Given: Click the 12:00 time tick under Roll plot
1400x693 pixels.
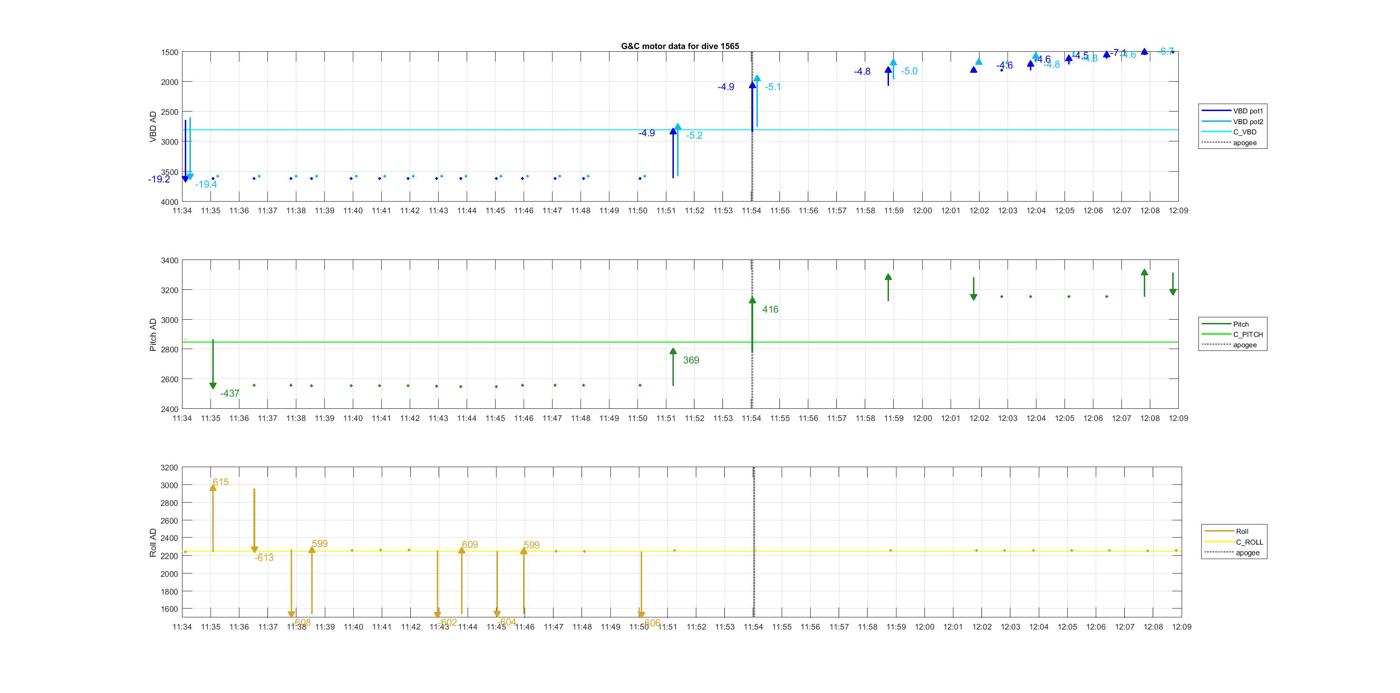Looking at the screenshot, I should click(x=924, y=627).
